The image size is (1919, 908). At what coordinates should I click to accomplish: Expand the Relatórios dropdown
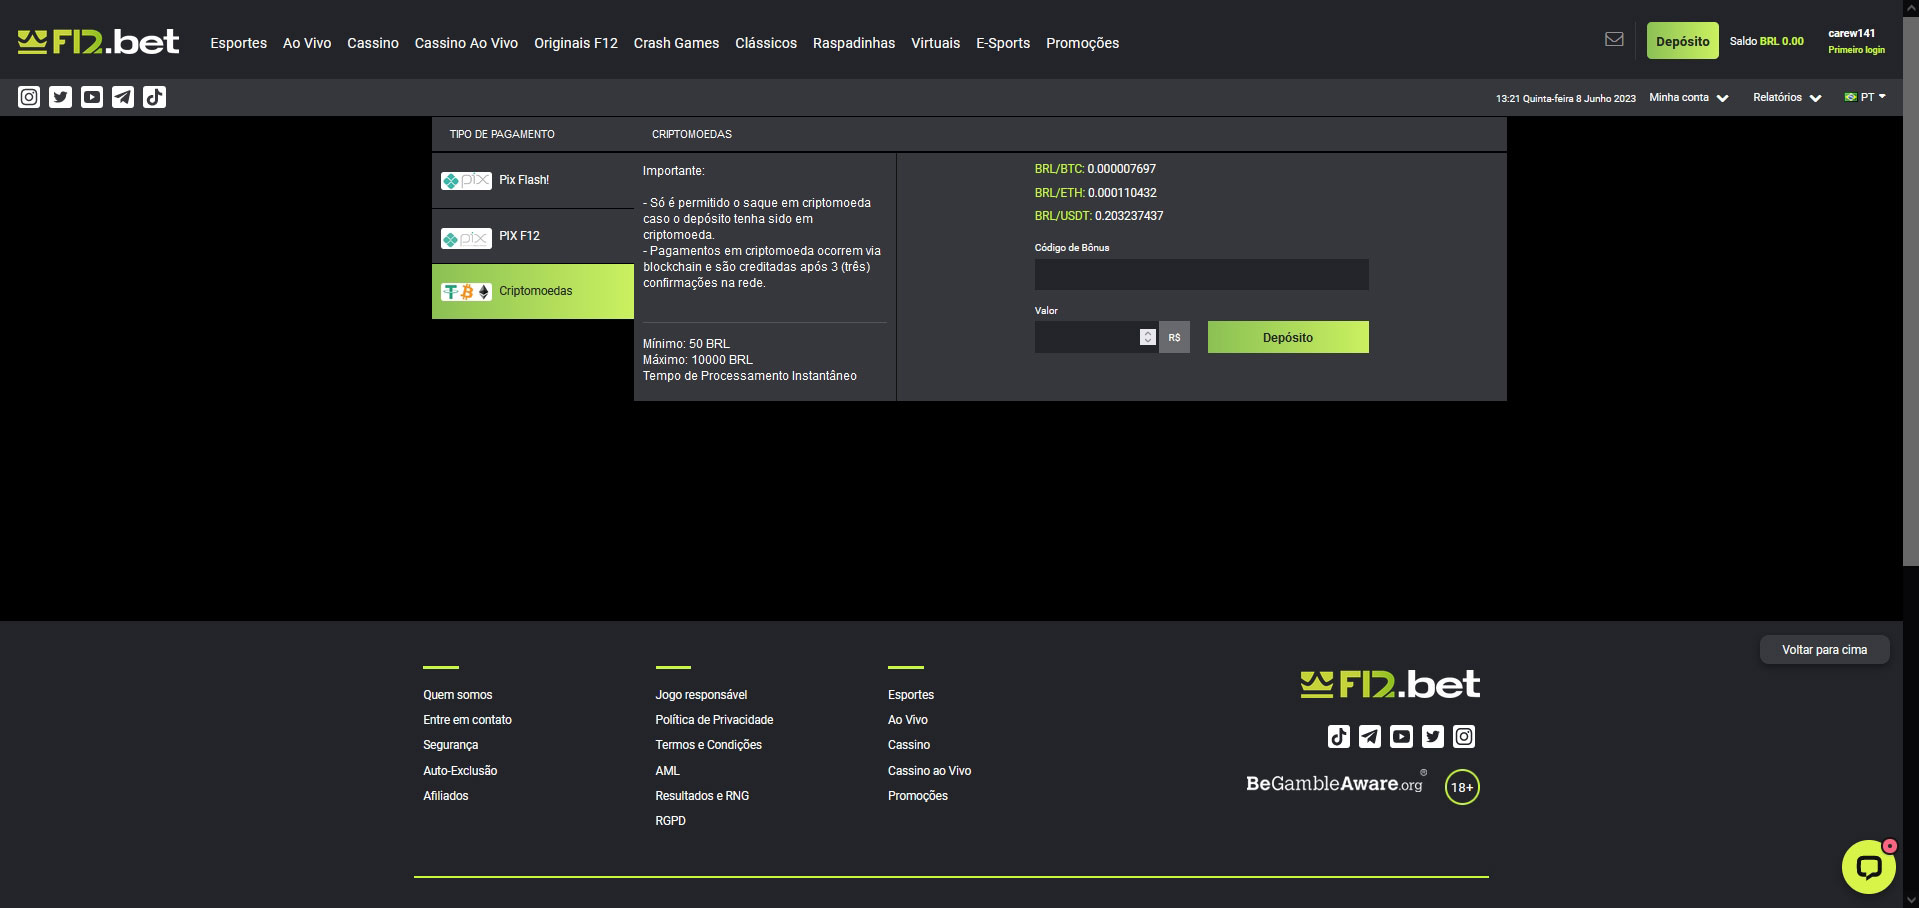1787,98
